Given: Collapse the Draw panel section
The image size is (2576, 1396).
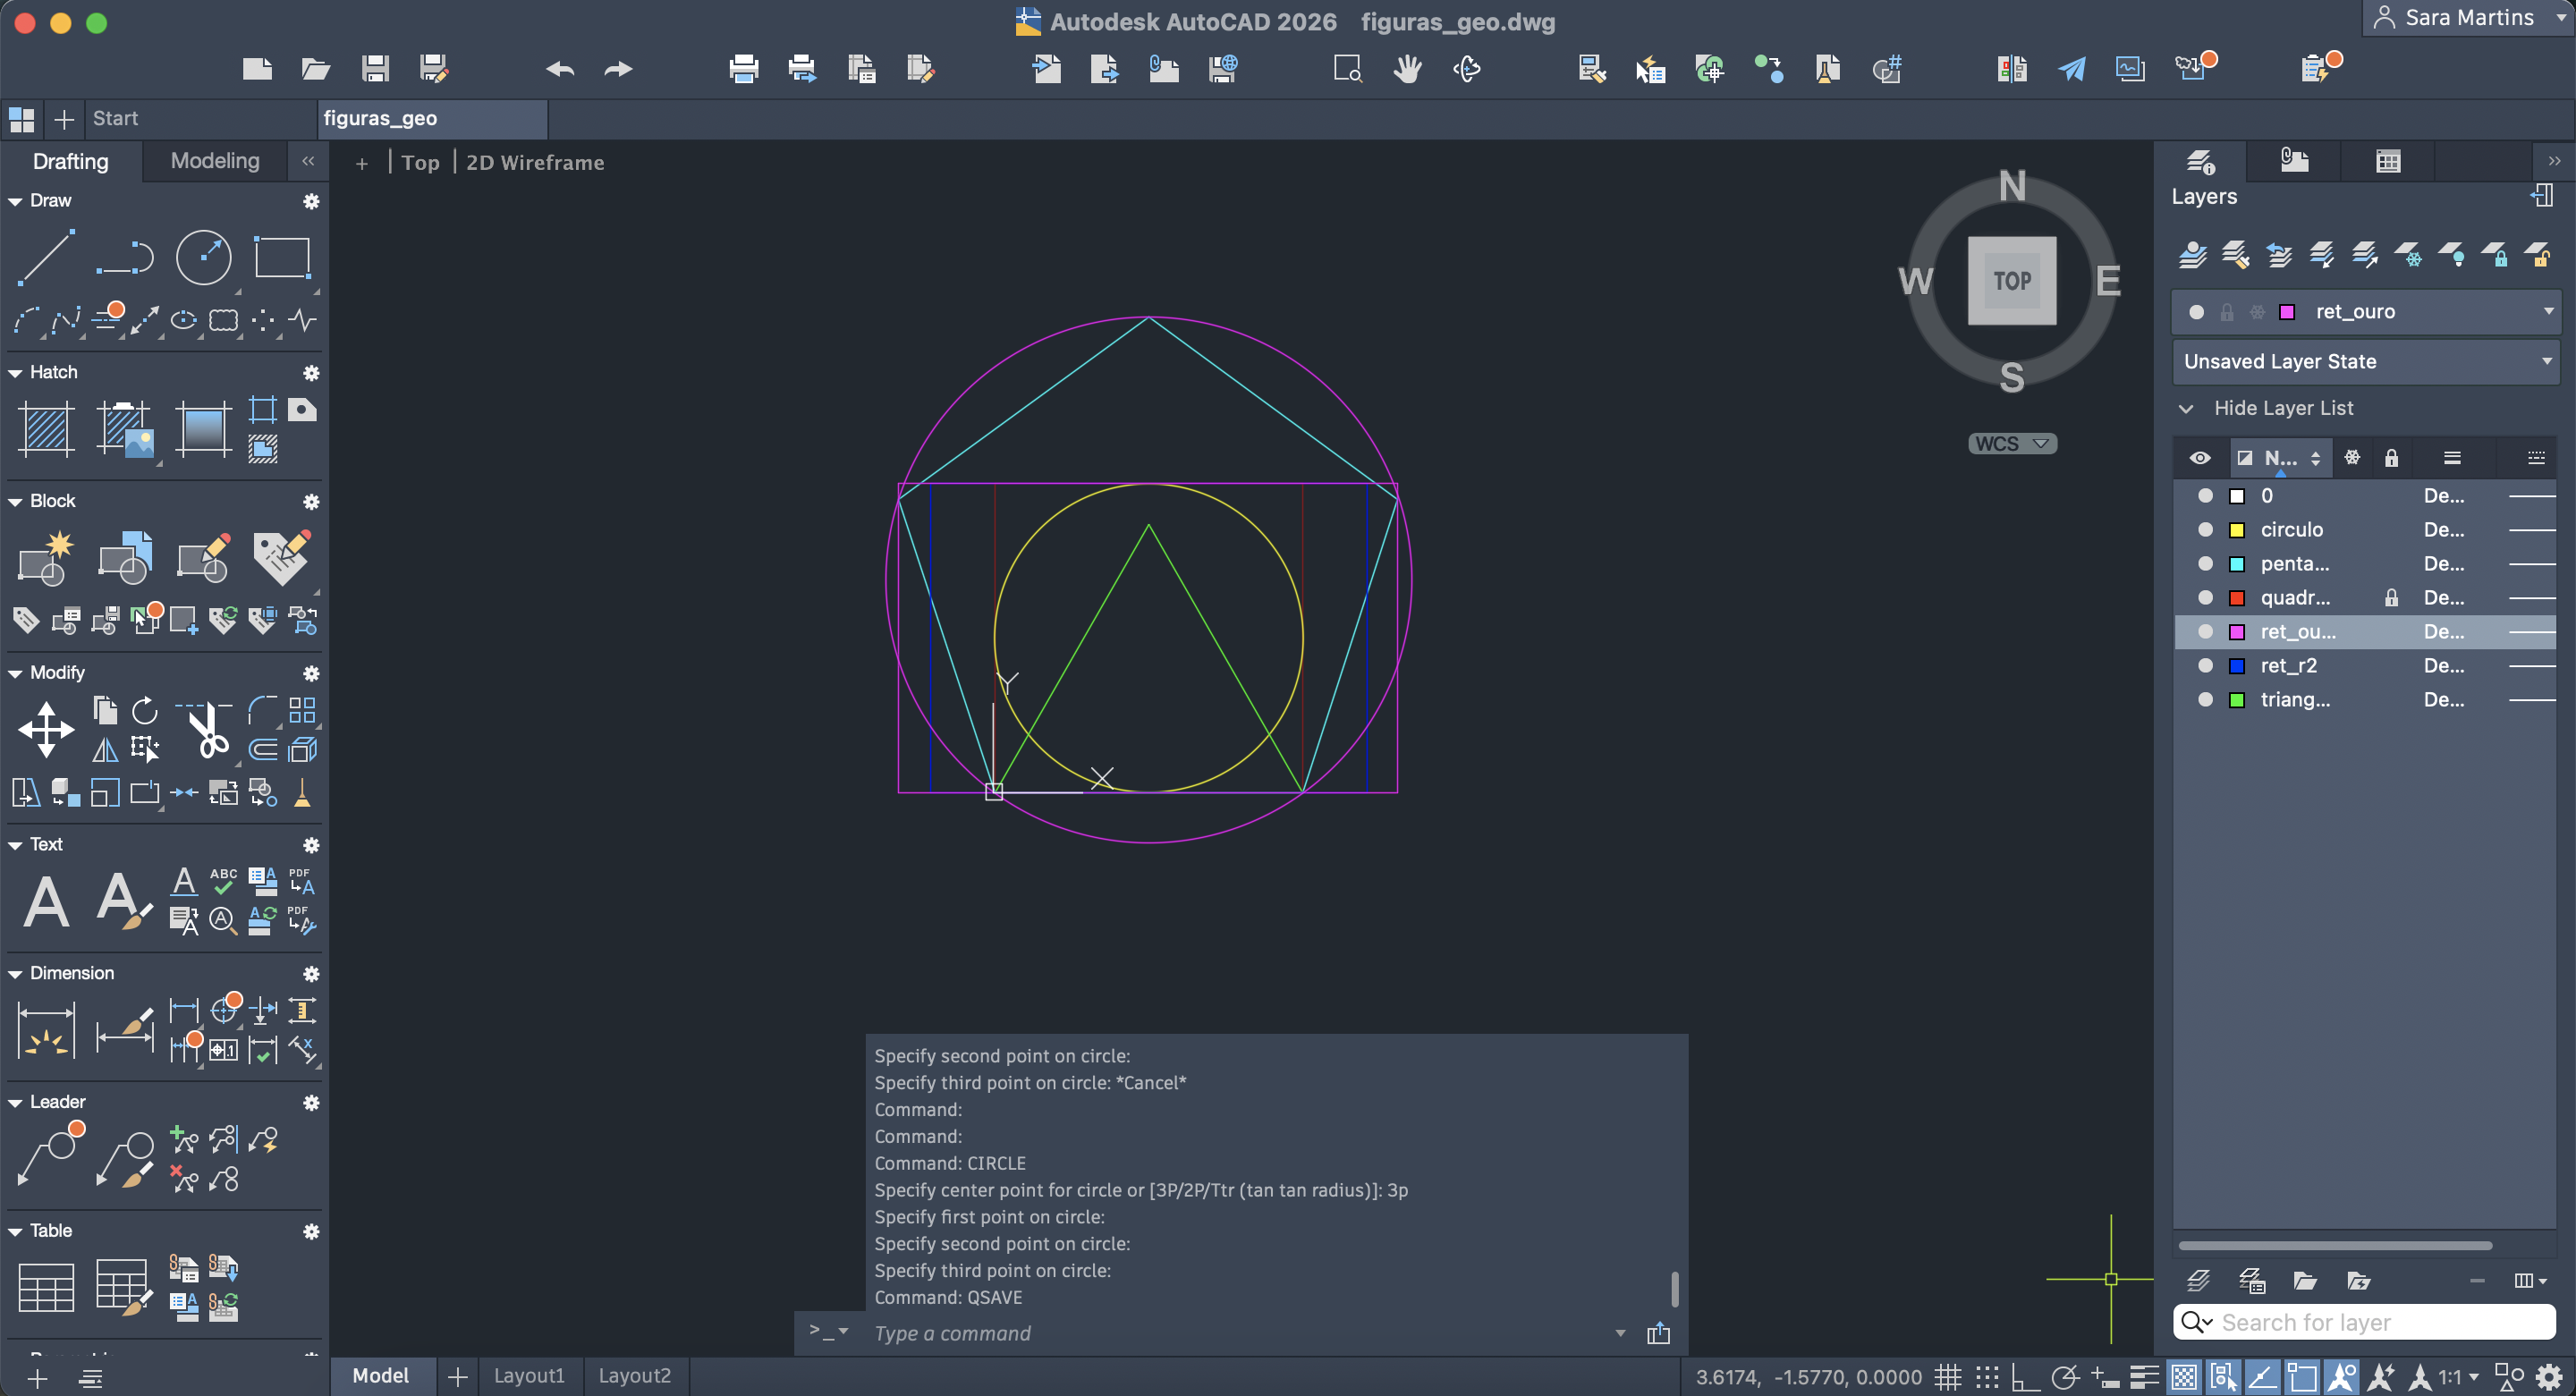Looking at the screenshot, I should coord(16,201).
